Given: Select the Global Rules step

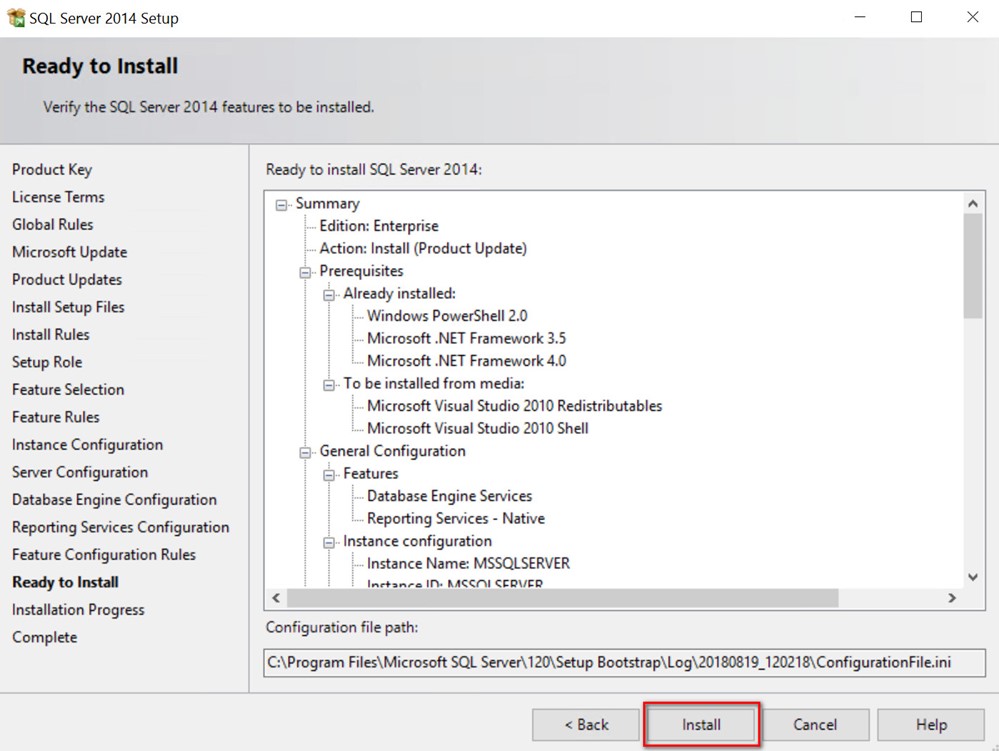Looking at the screenshot, I should (52, 224).
